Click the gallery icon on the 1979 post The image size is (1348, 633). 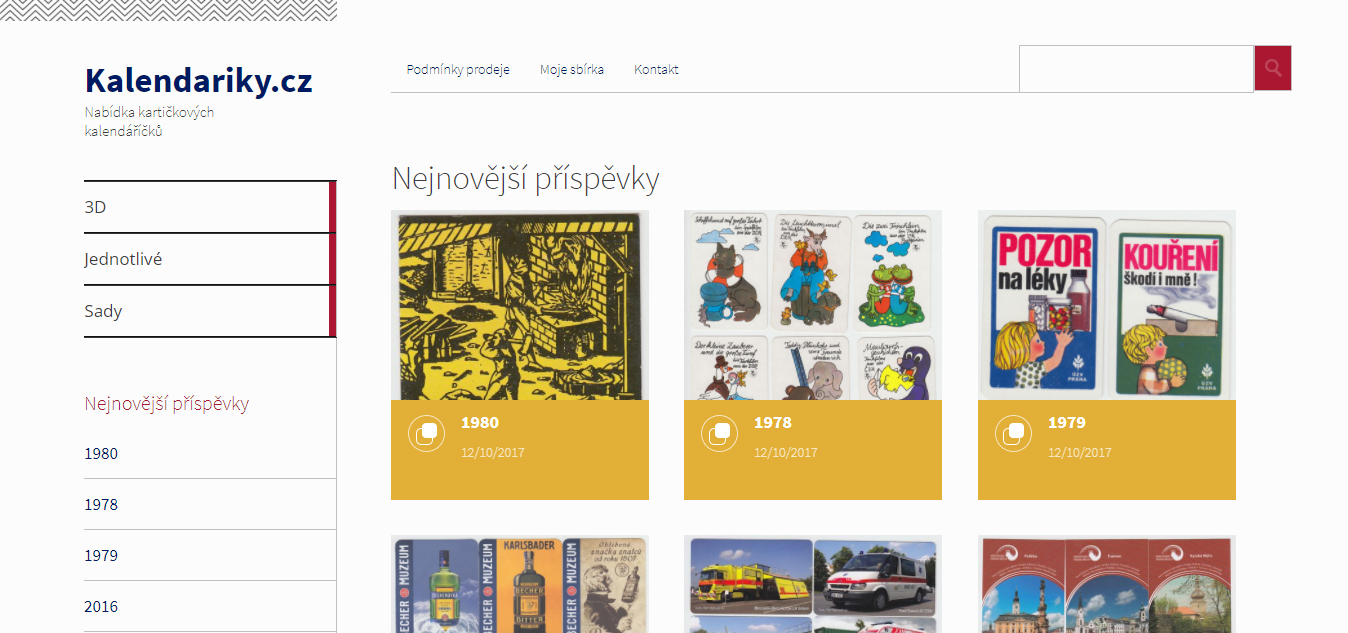tap(1013, 434)
